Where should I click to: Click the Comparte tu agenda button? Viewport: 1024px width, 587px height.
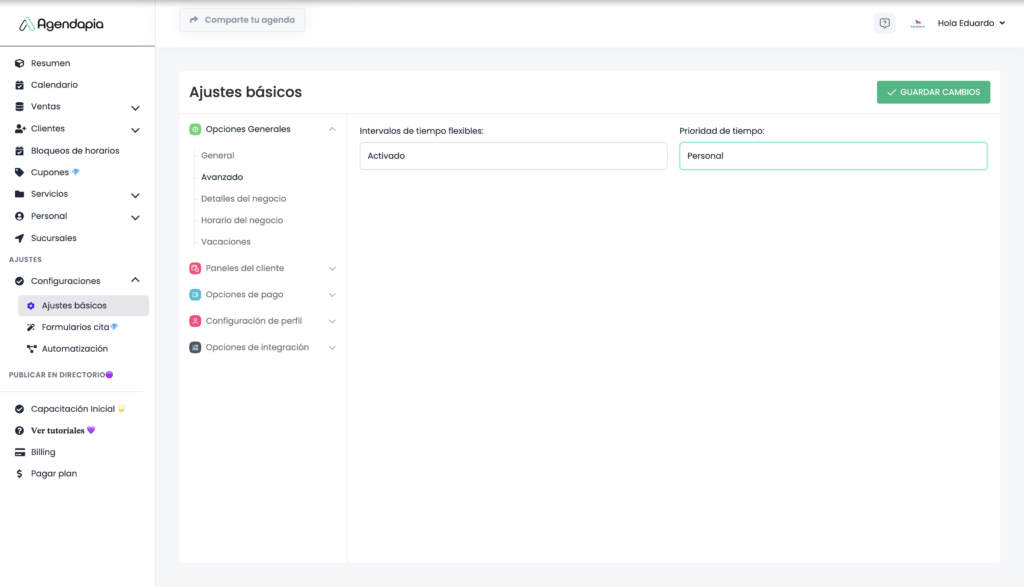click(242, 20)
